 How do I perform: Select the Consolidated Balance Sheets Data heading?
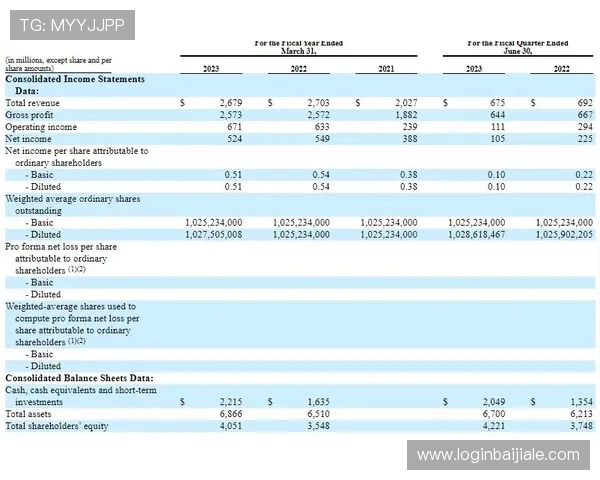[x=80, y=378]
